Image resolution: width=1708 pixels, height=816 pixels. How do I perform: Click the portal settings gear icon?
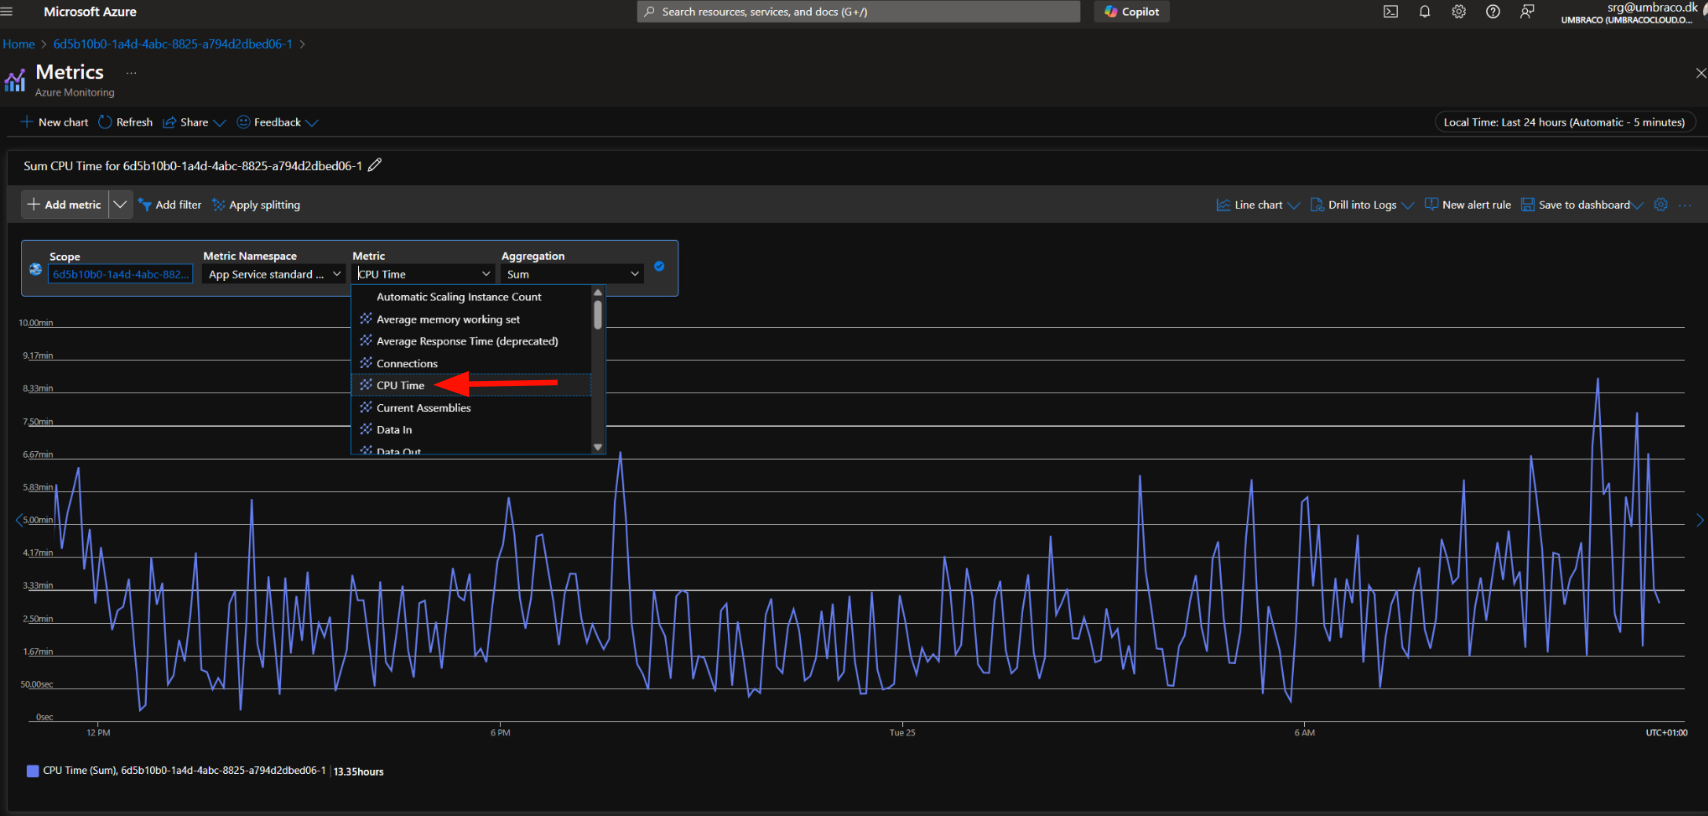(1459, 12)
